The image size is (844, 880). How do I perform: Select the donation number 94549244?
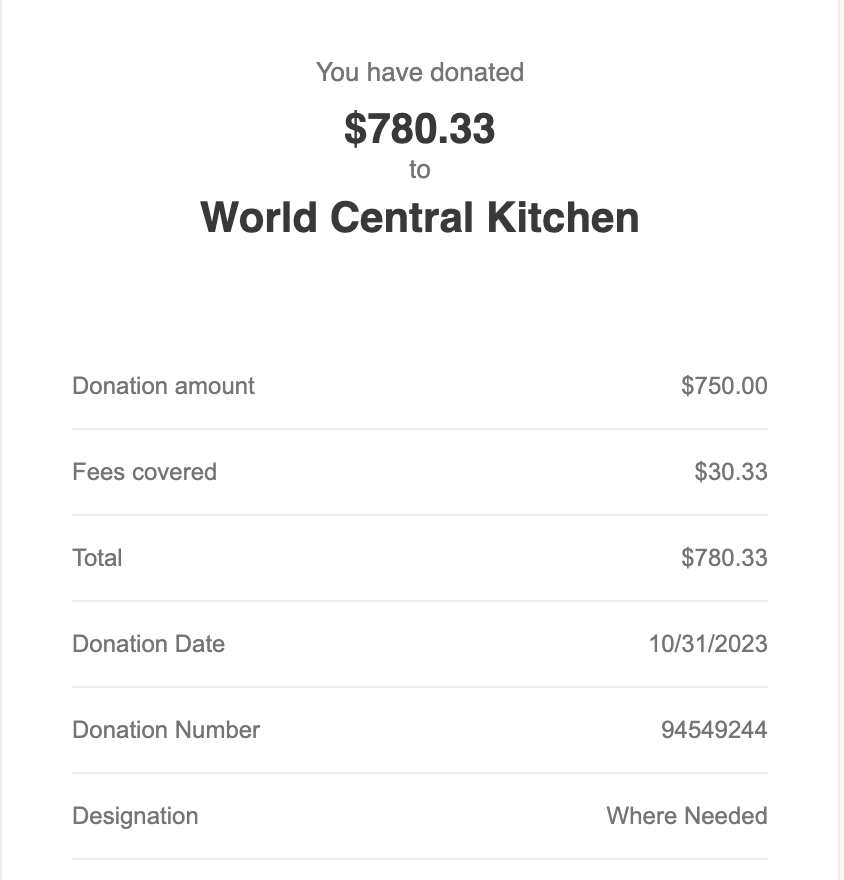click(x=714, y=730)
